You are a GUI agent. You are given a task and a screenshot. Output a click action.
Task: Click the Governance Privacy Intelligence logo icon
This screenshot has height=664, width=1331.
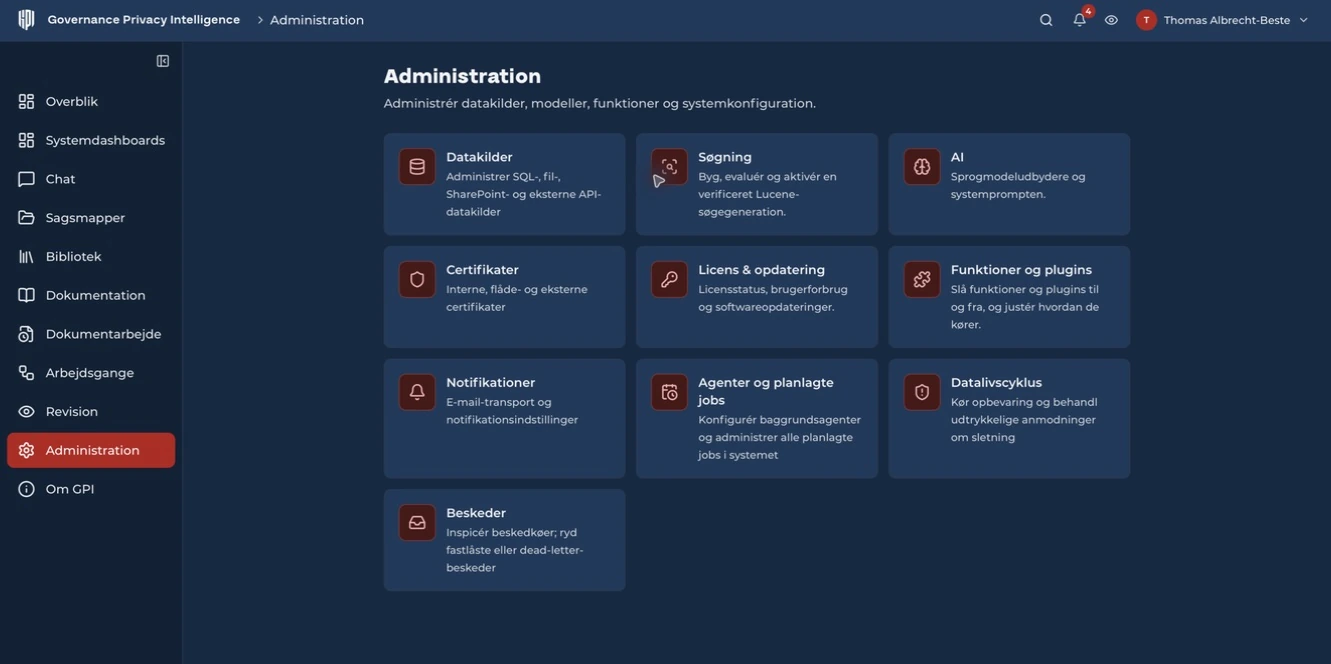click(26, 20)
